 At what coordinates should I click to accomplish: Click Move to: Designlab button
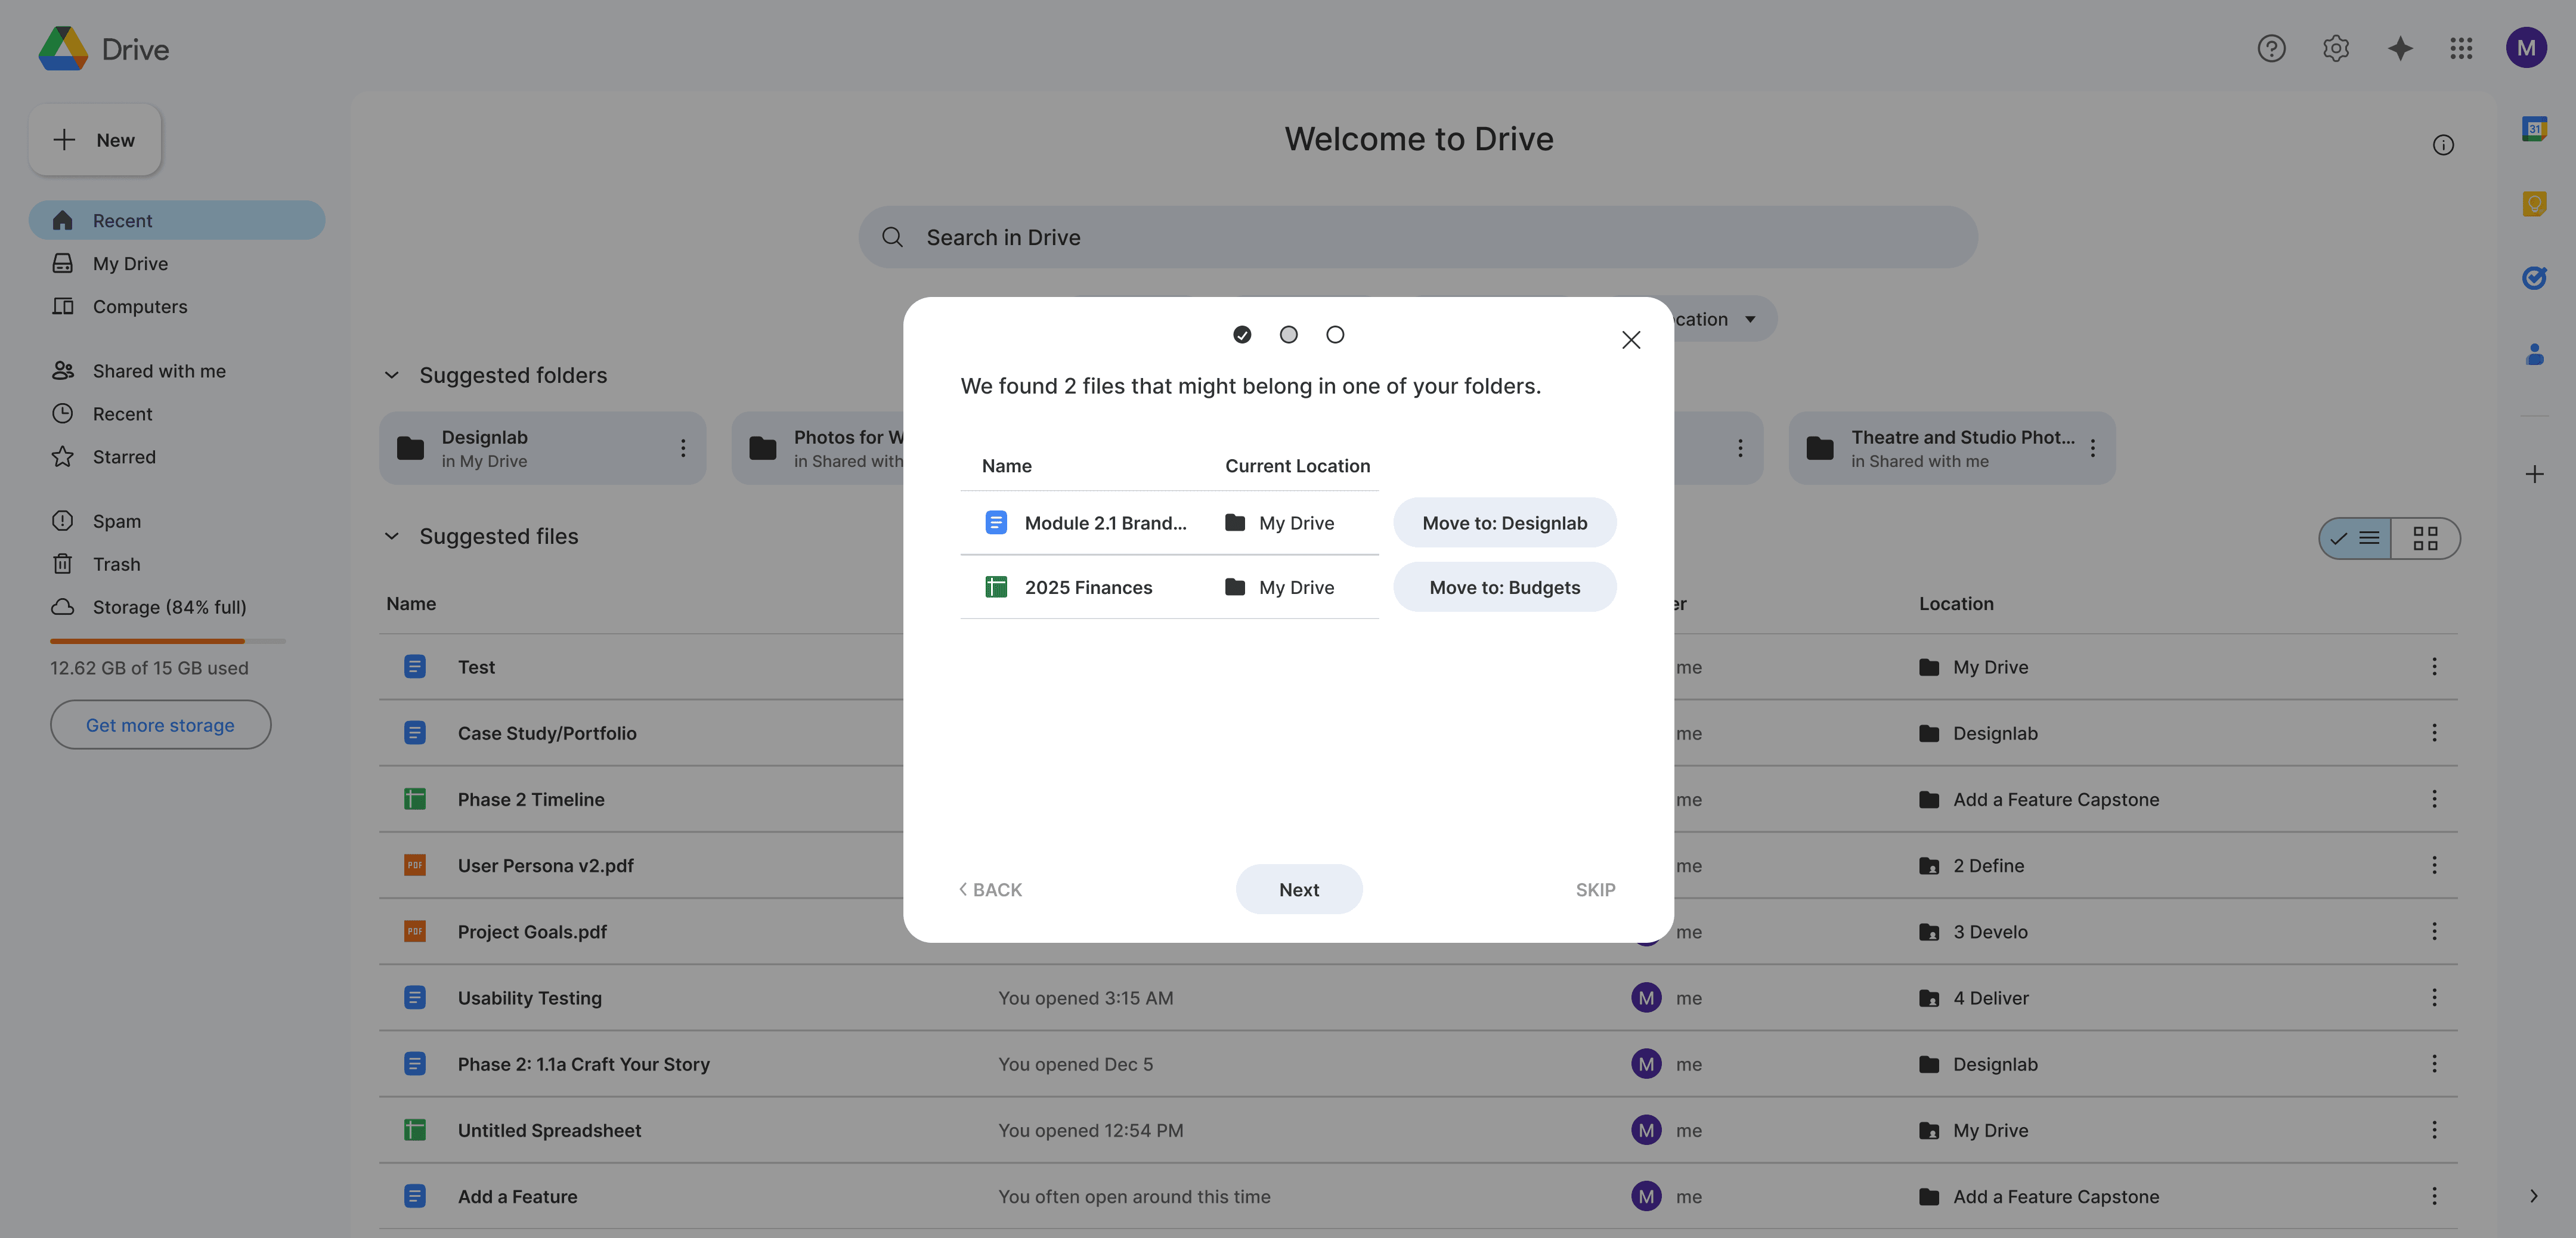1504,523
